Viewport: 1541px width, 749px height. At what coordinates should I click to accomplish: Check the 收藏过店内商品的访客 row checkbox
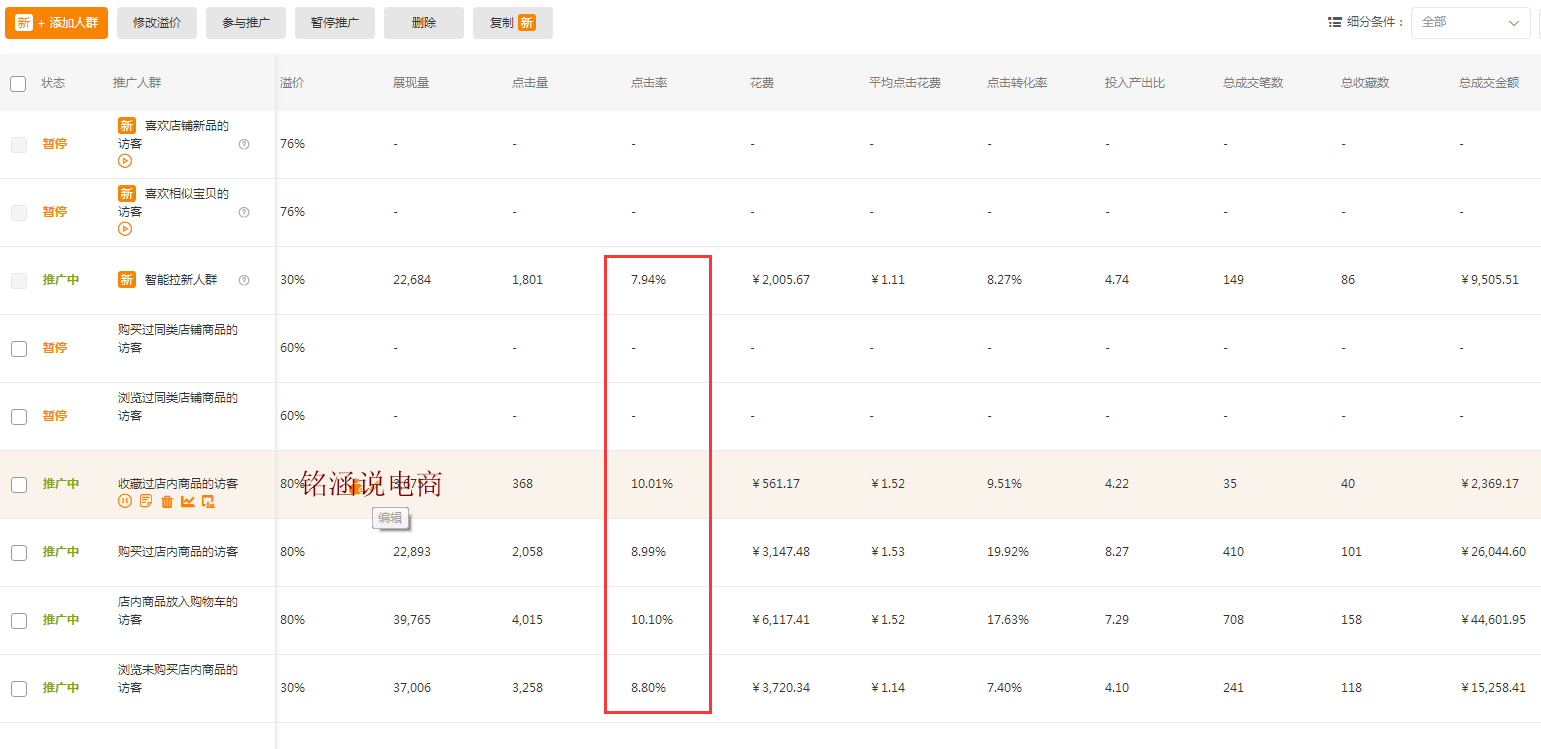click(18, 484)
